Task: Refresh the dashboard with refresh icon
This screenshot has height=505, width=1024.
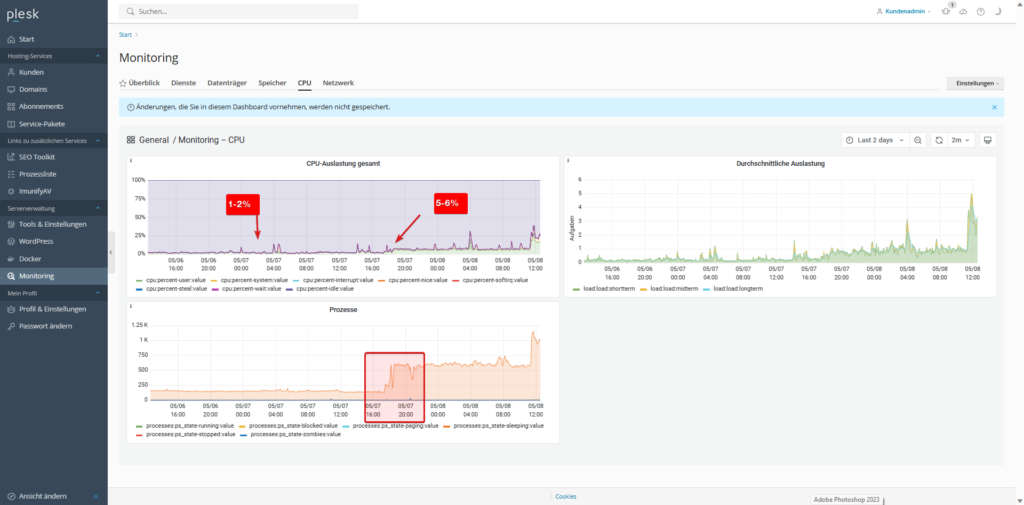Action: 938,140
